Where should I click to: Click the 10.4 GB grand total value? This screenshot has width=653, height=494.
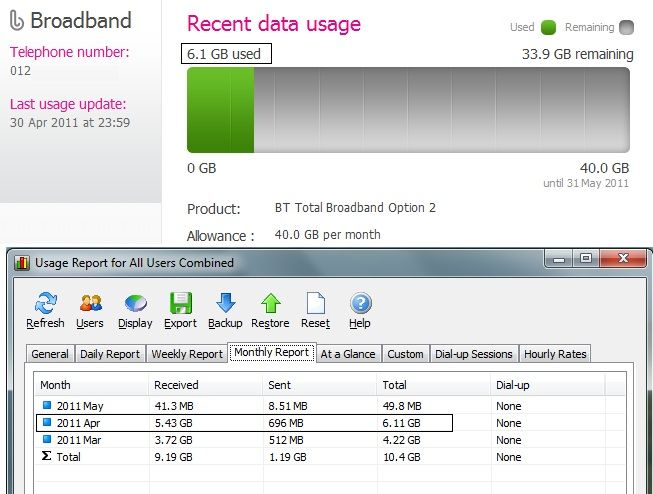pyautogui.click(x=402, y=457)
